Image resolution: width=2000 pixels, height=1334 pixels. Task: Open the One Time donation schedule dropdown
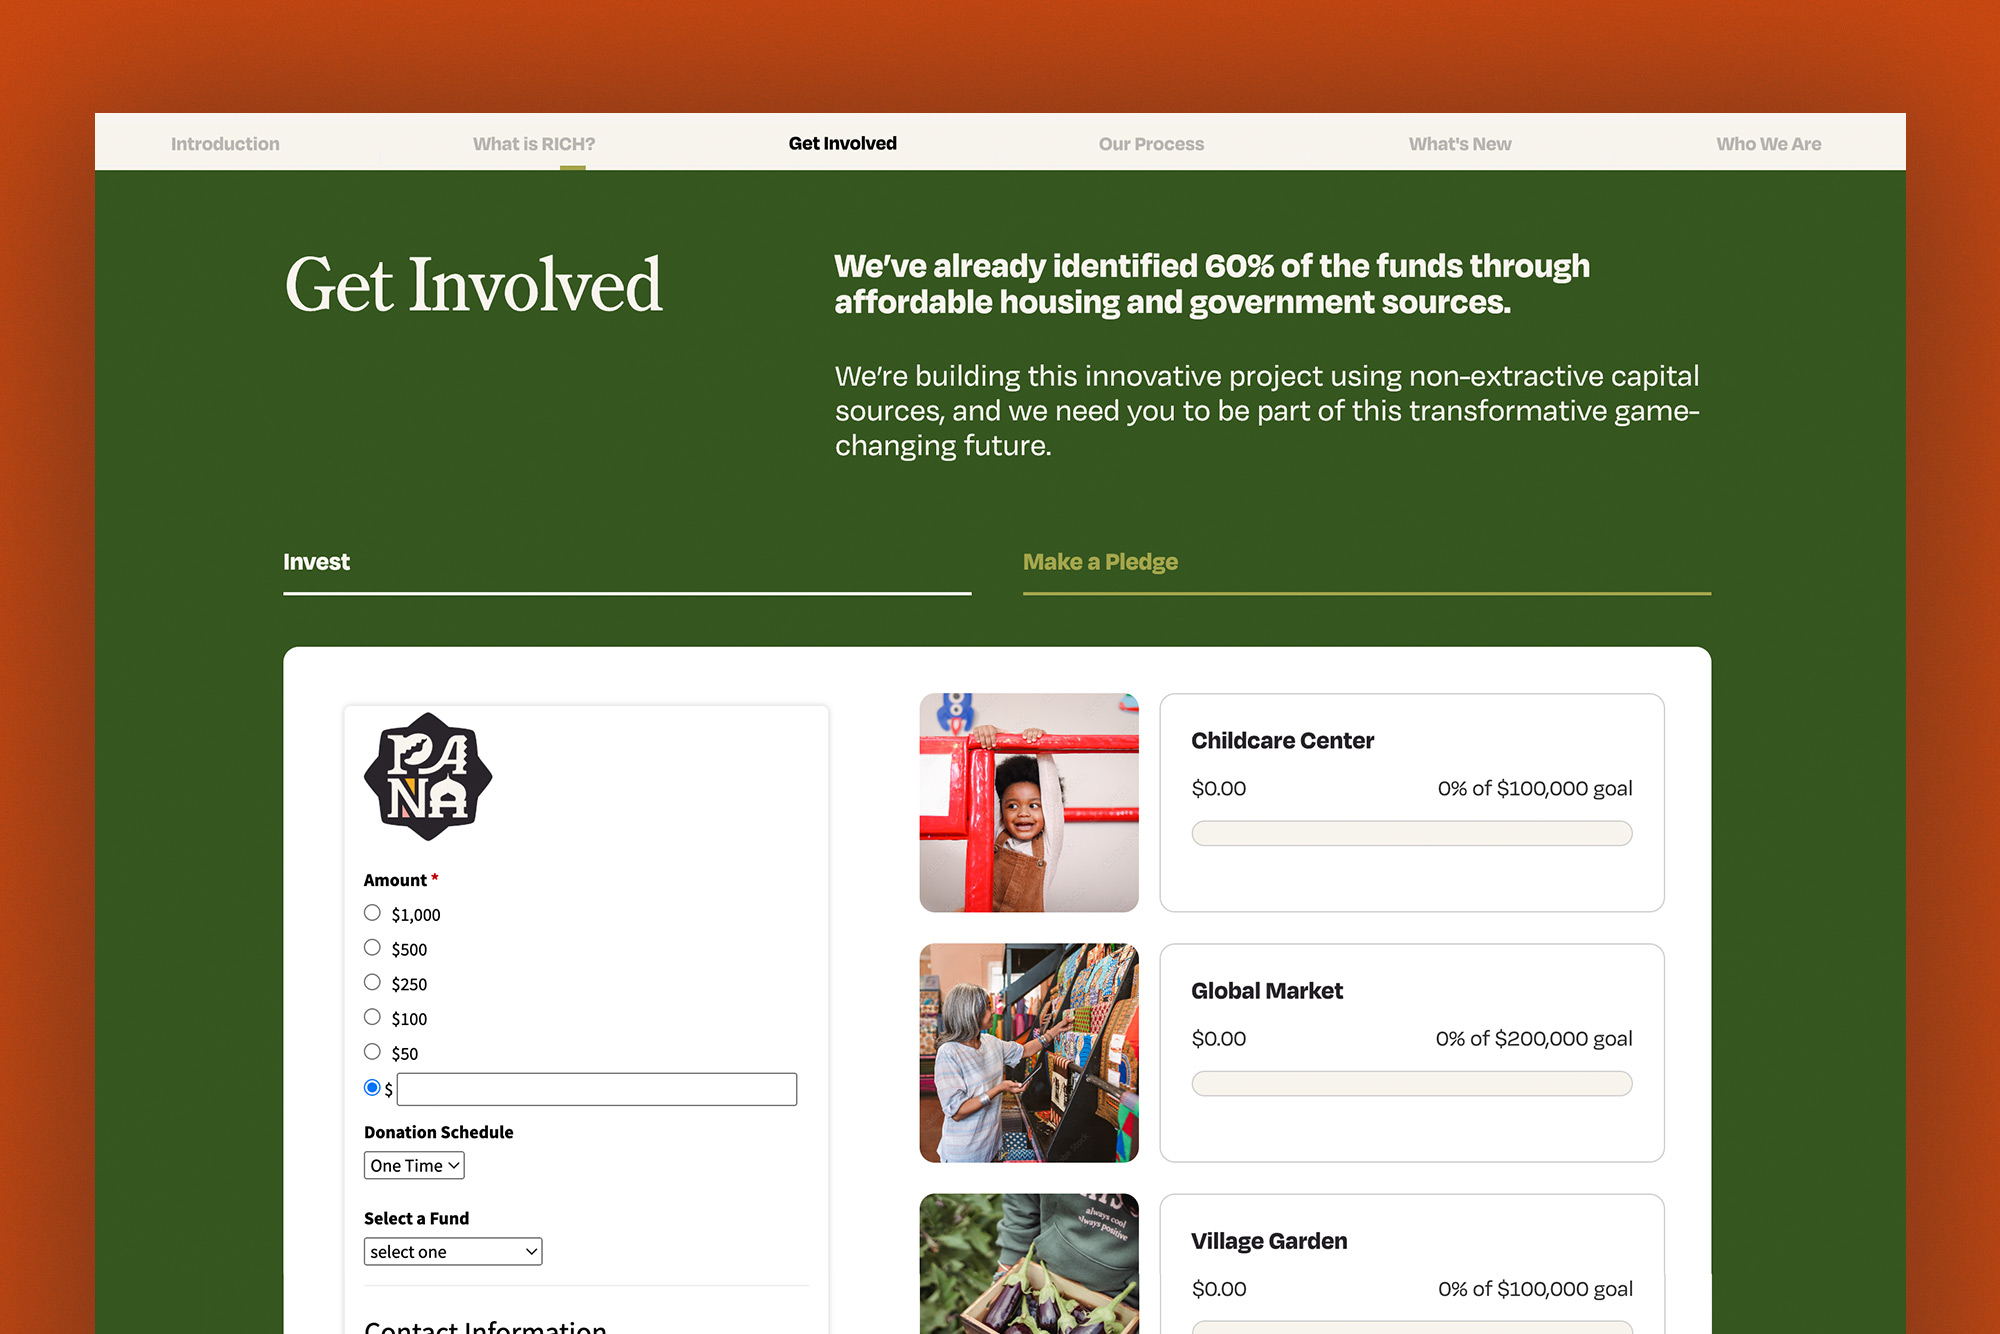click(x=414, y=1165)
